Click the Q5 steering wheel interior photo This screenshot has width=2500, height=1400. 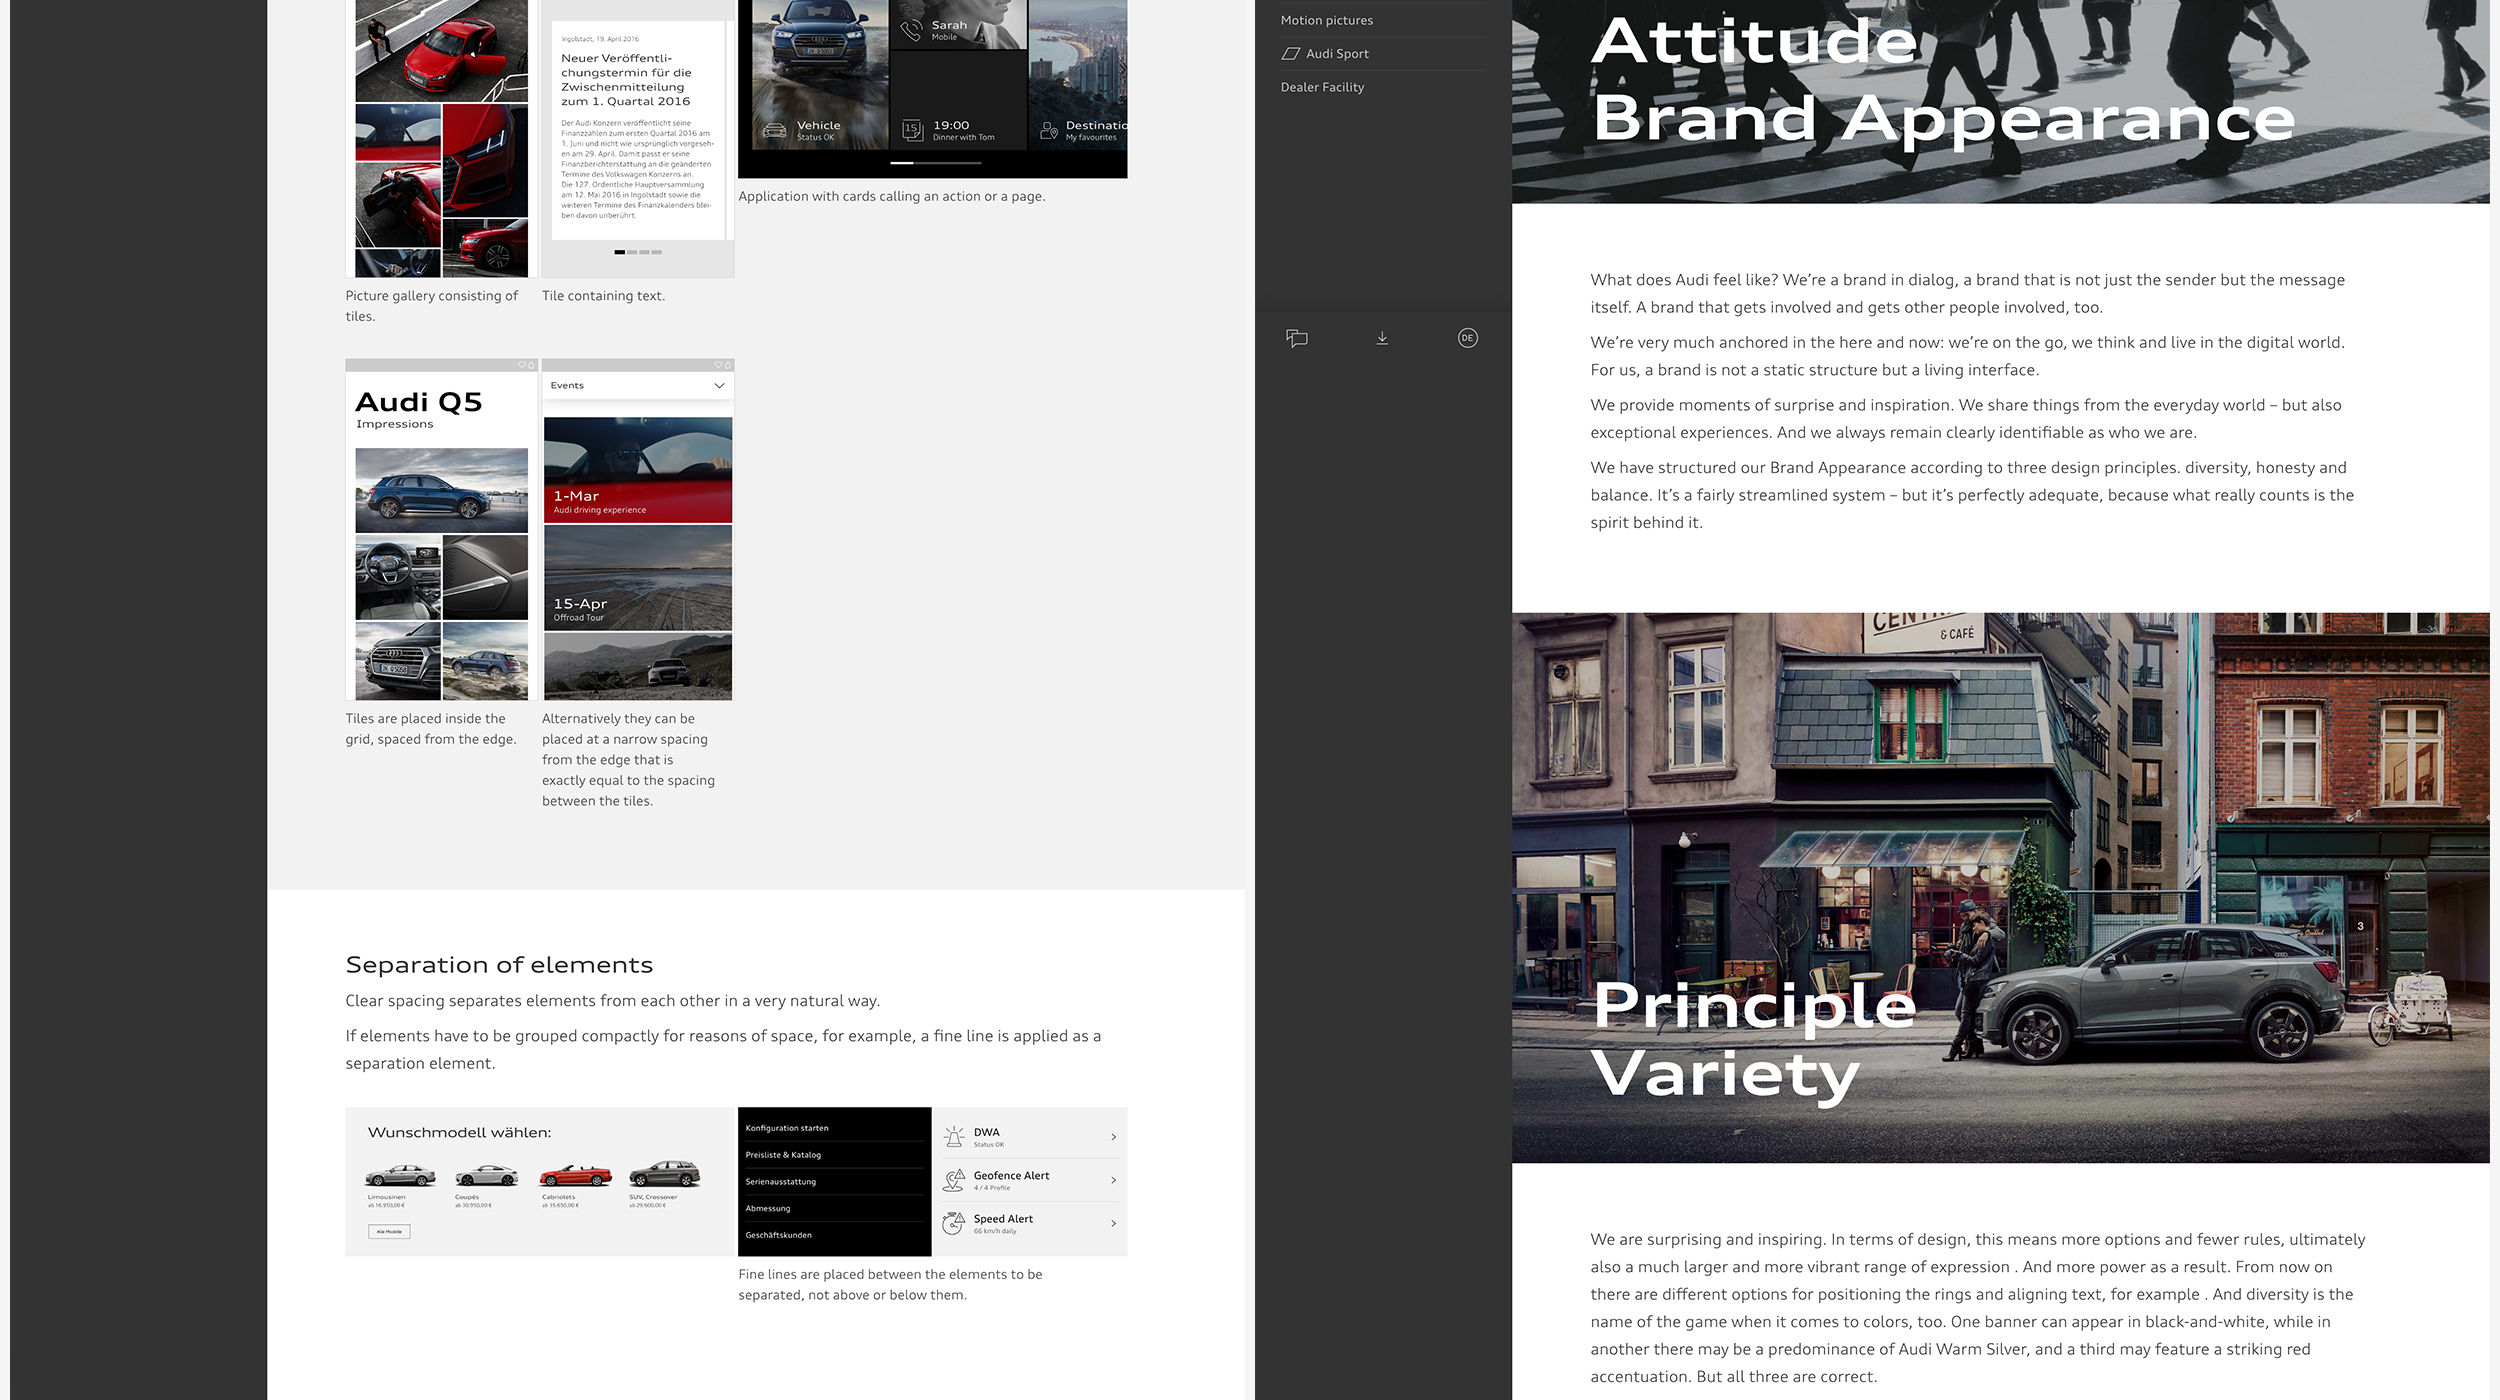(398, 578)
